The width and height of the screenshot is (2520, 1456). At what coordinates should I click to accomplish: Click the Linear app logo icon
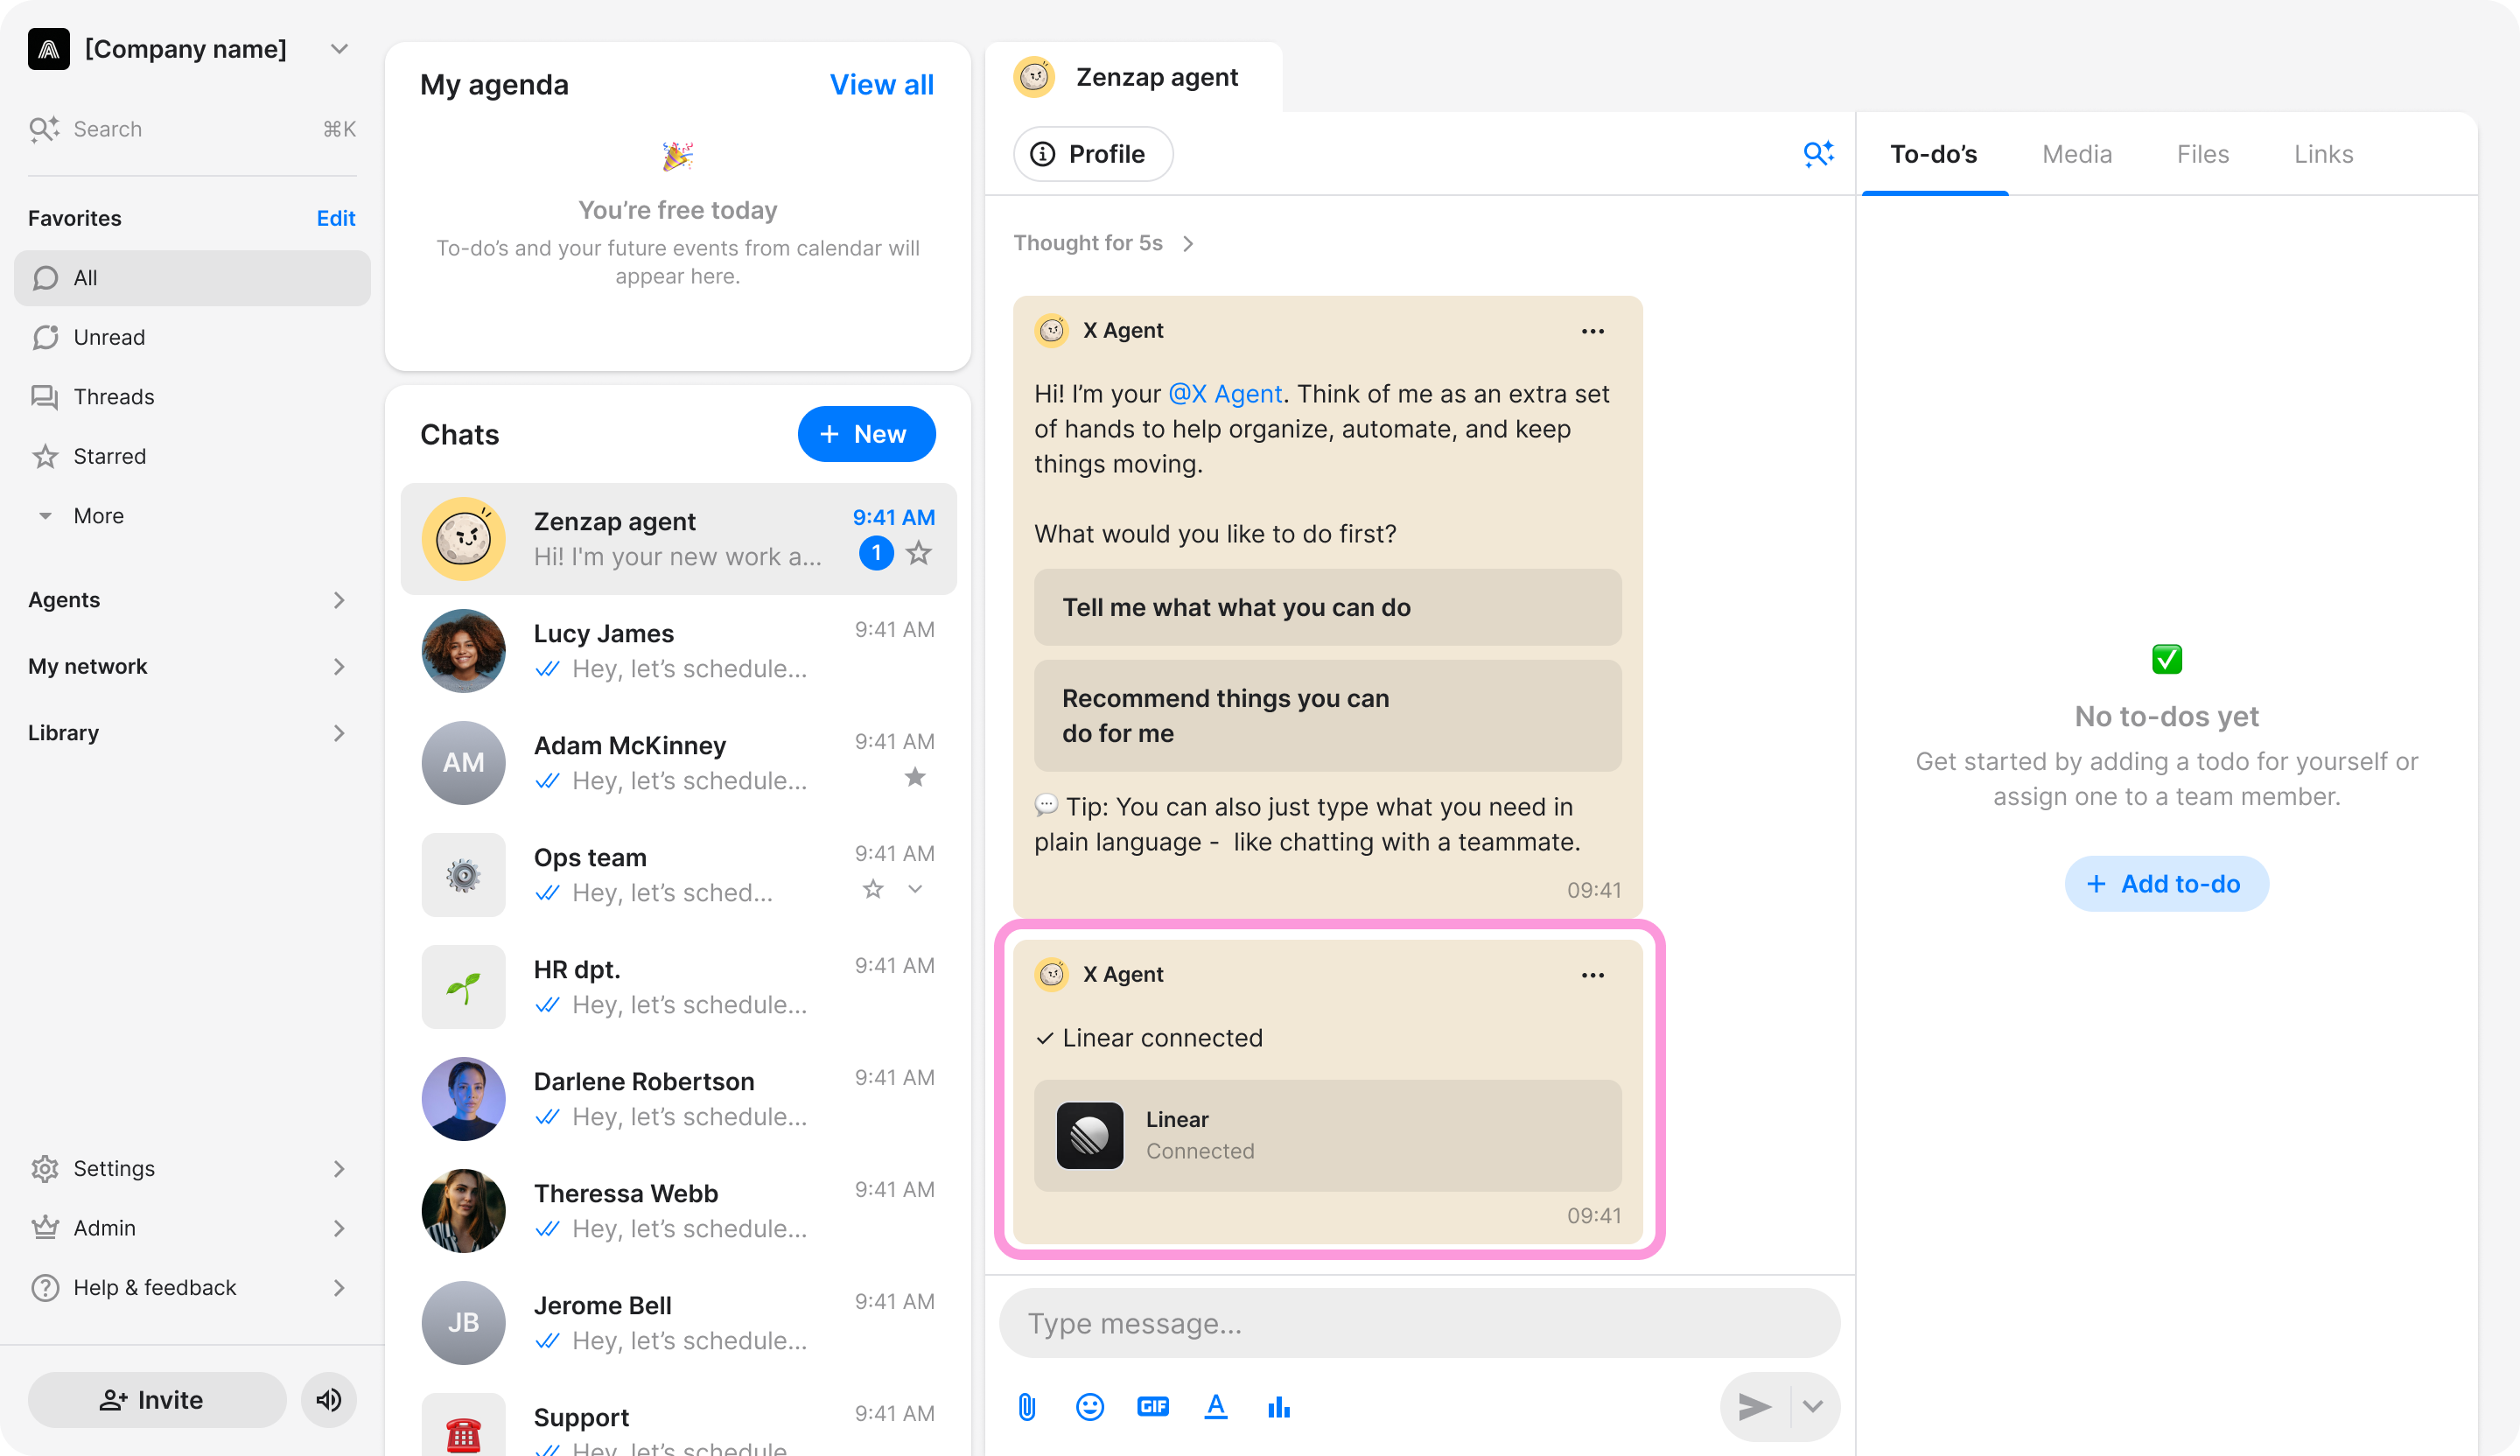click(1089, 1135)
